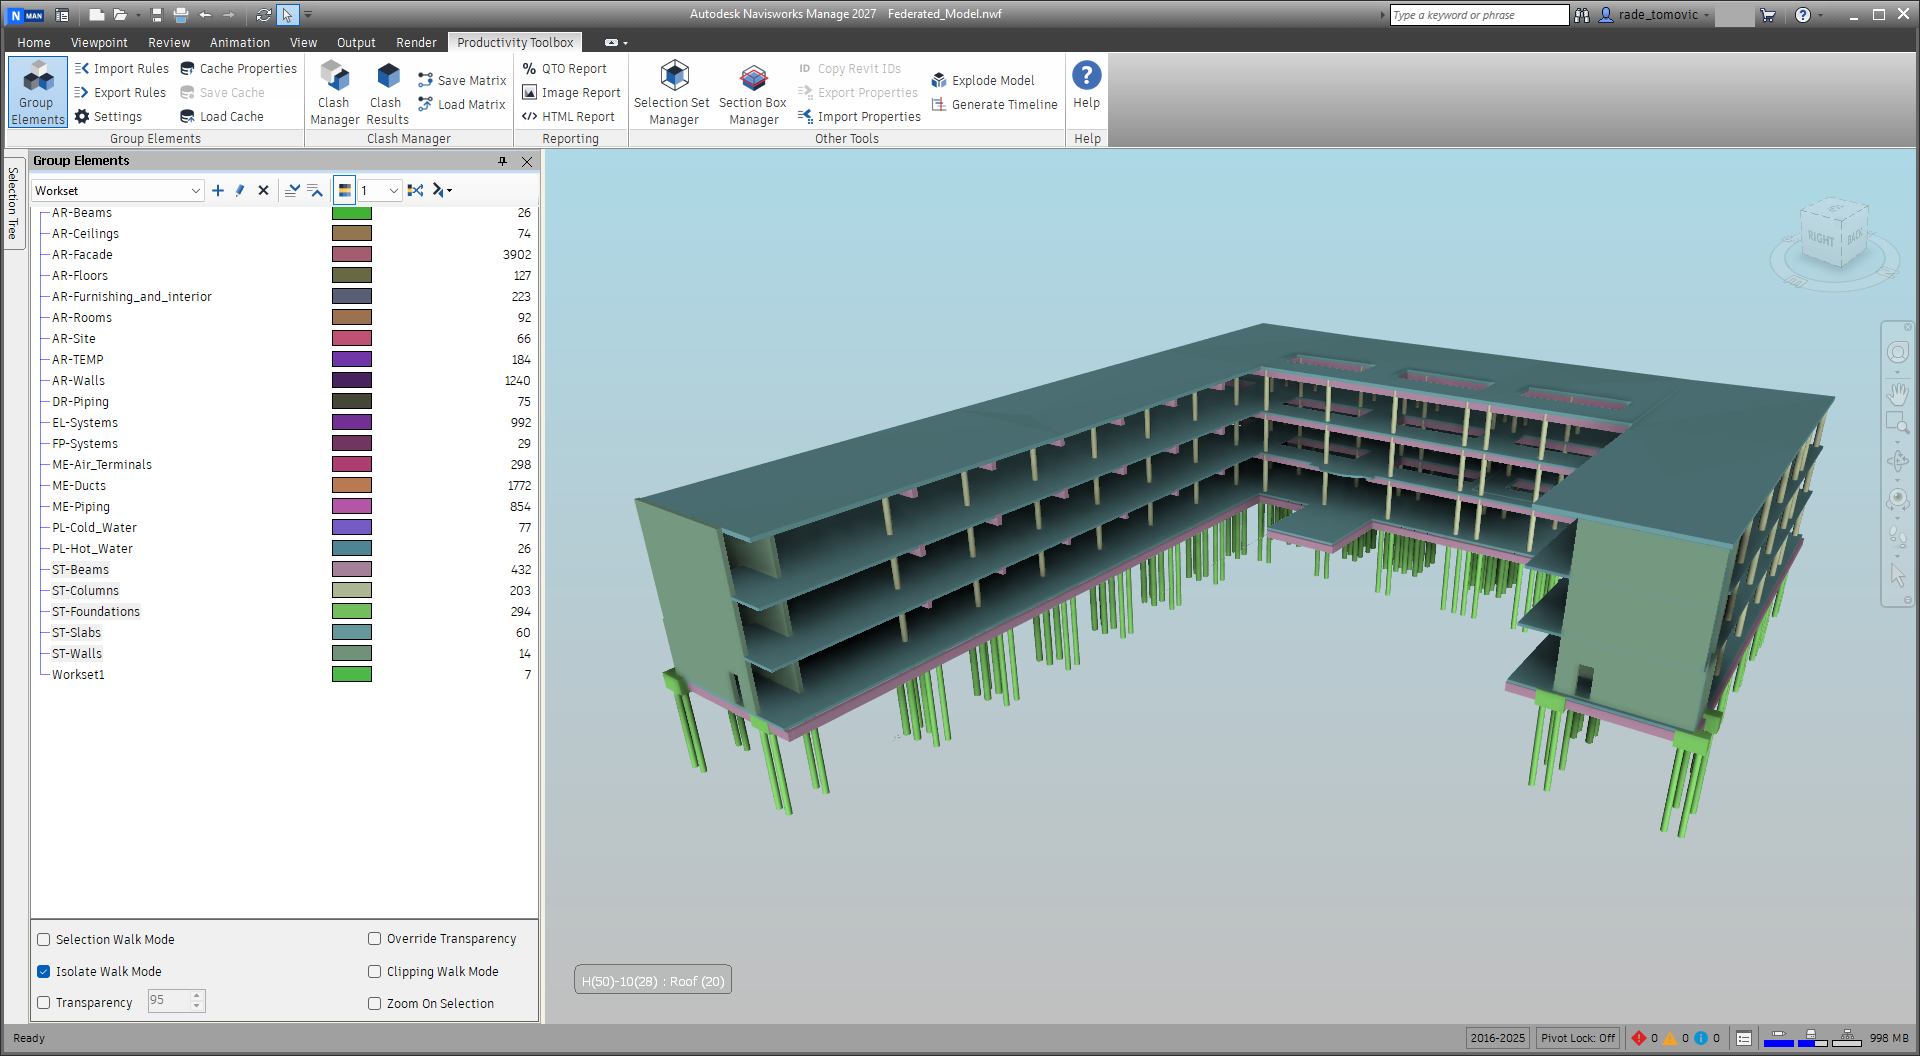Click the AR-Walls dark purple swatch
The height and width of the screenshot is (1056, 1920).
(352, 380)
